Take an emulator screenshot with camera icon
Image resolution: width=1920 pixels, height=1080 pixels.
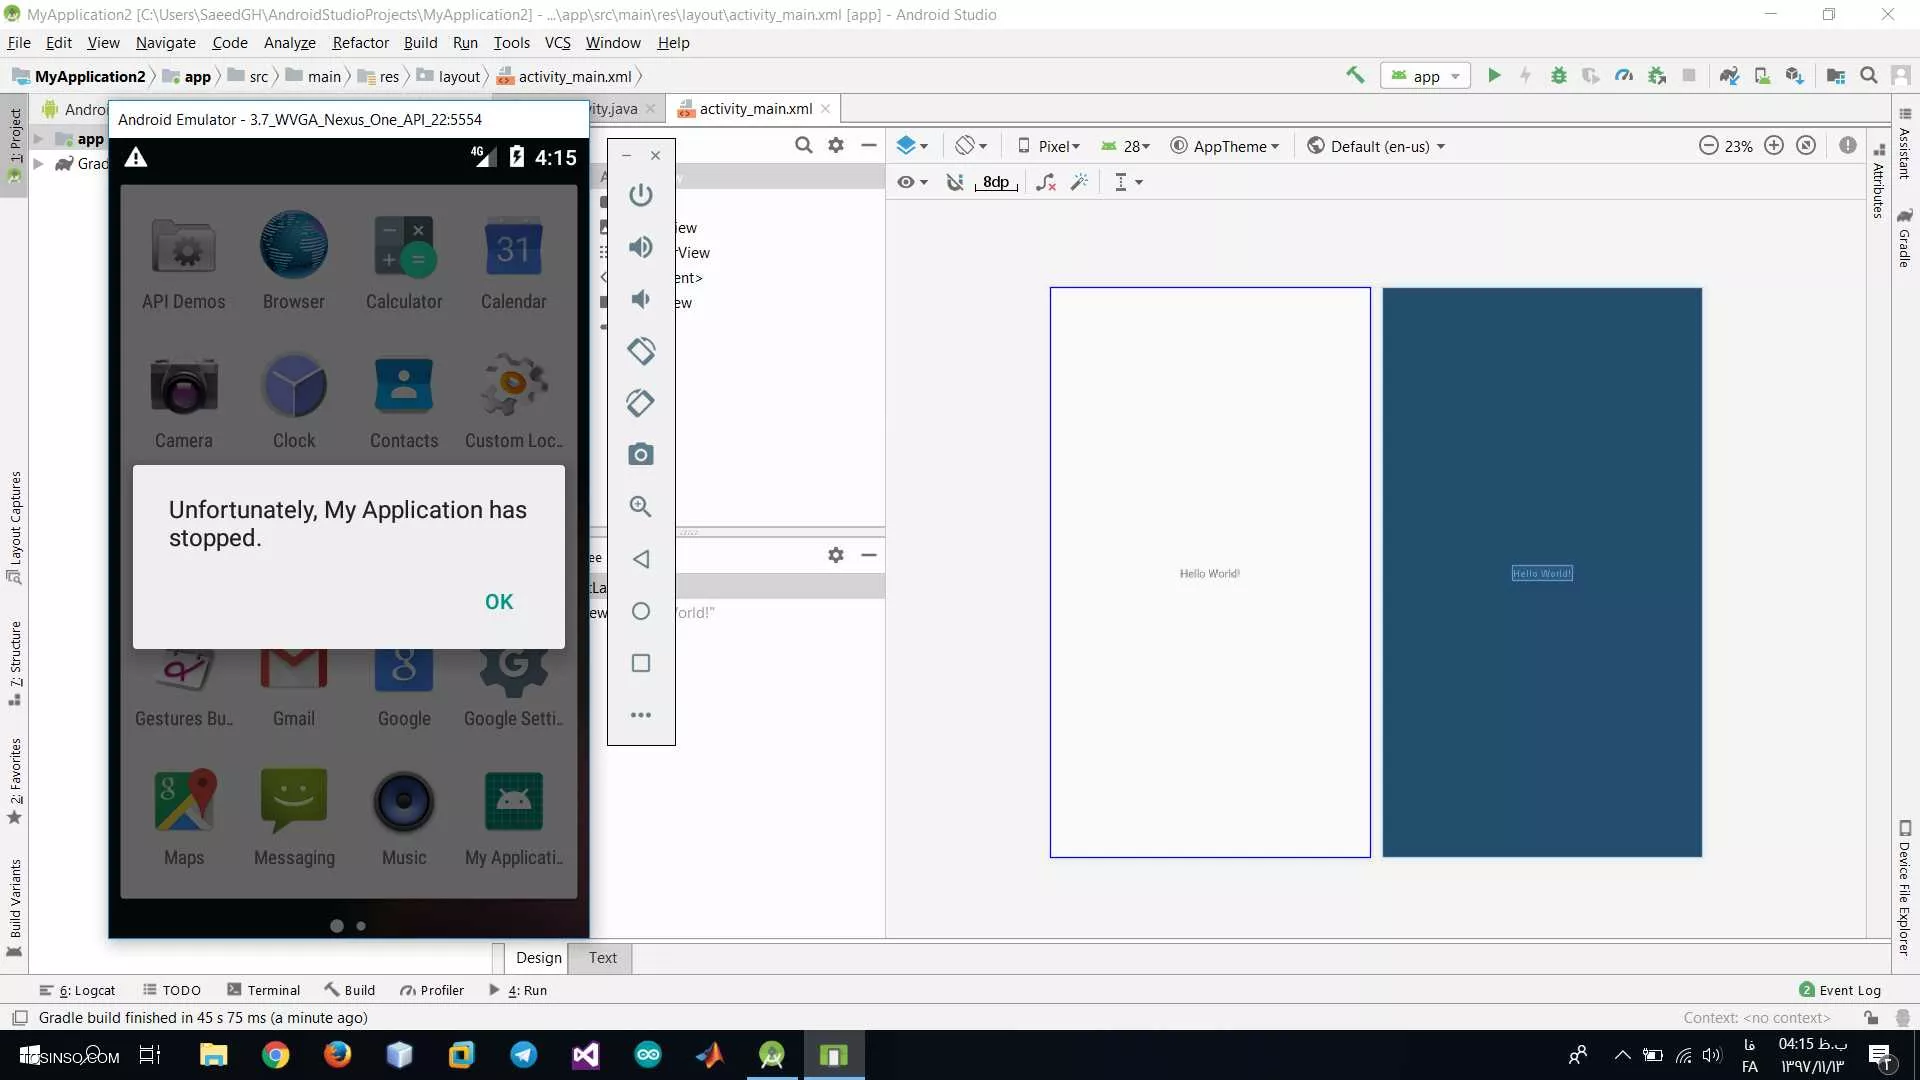coord(641,455)
